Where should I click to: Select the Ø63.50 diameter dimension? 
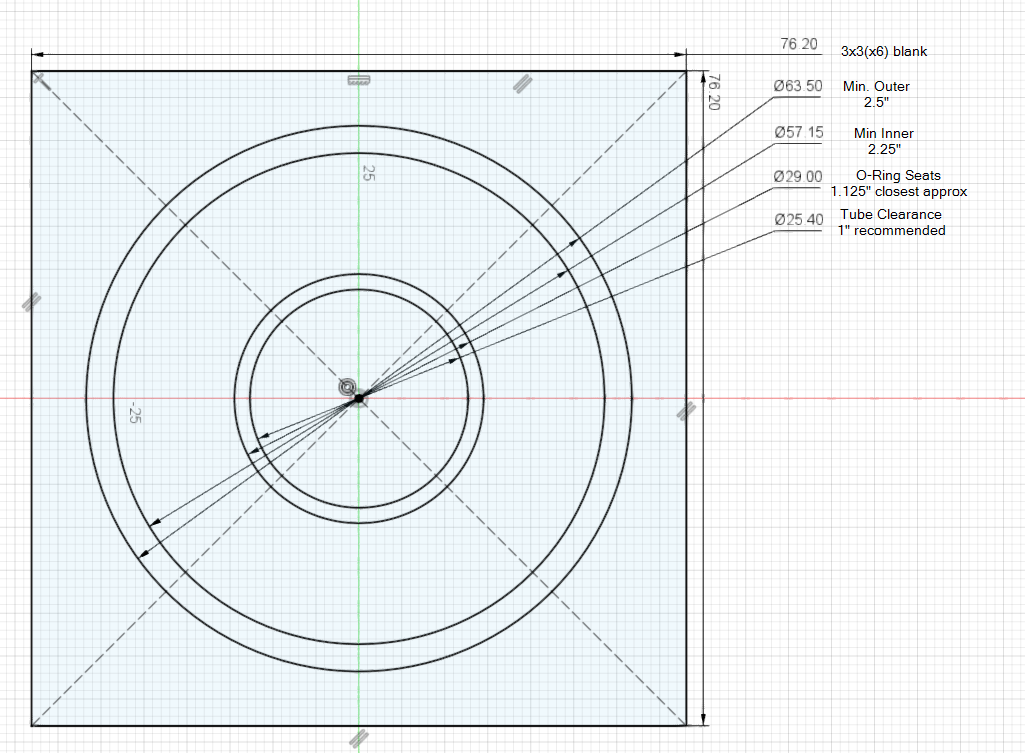(x=798, y=87)
